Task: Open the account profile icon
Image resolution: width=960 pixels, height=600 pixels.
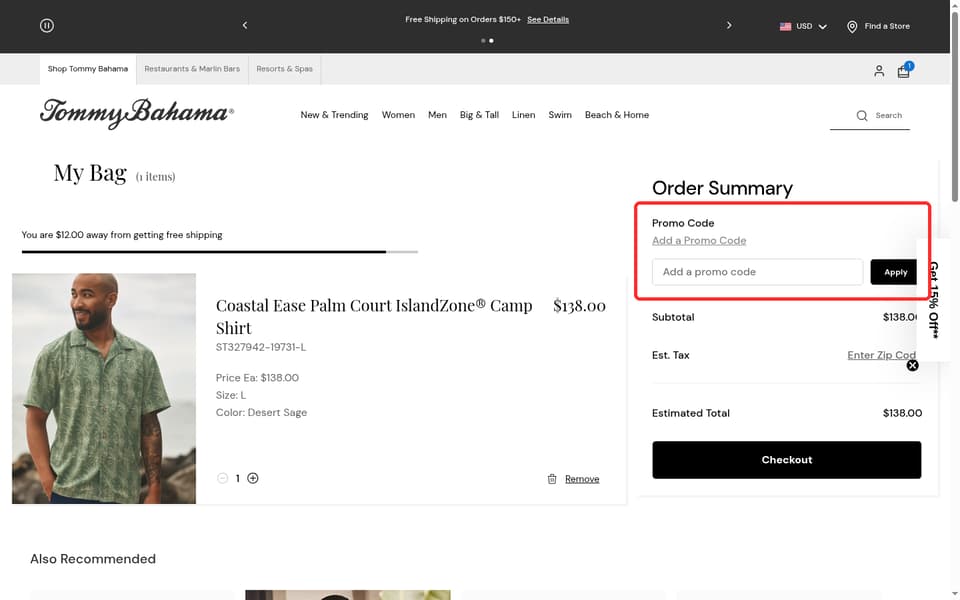Action: (879, 71)
